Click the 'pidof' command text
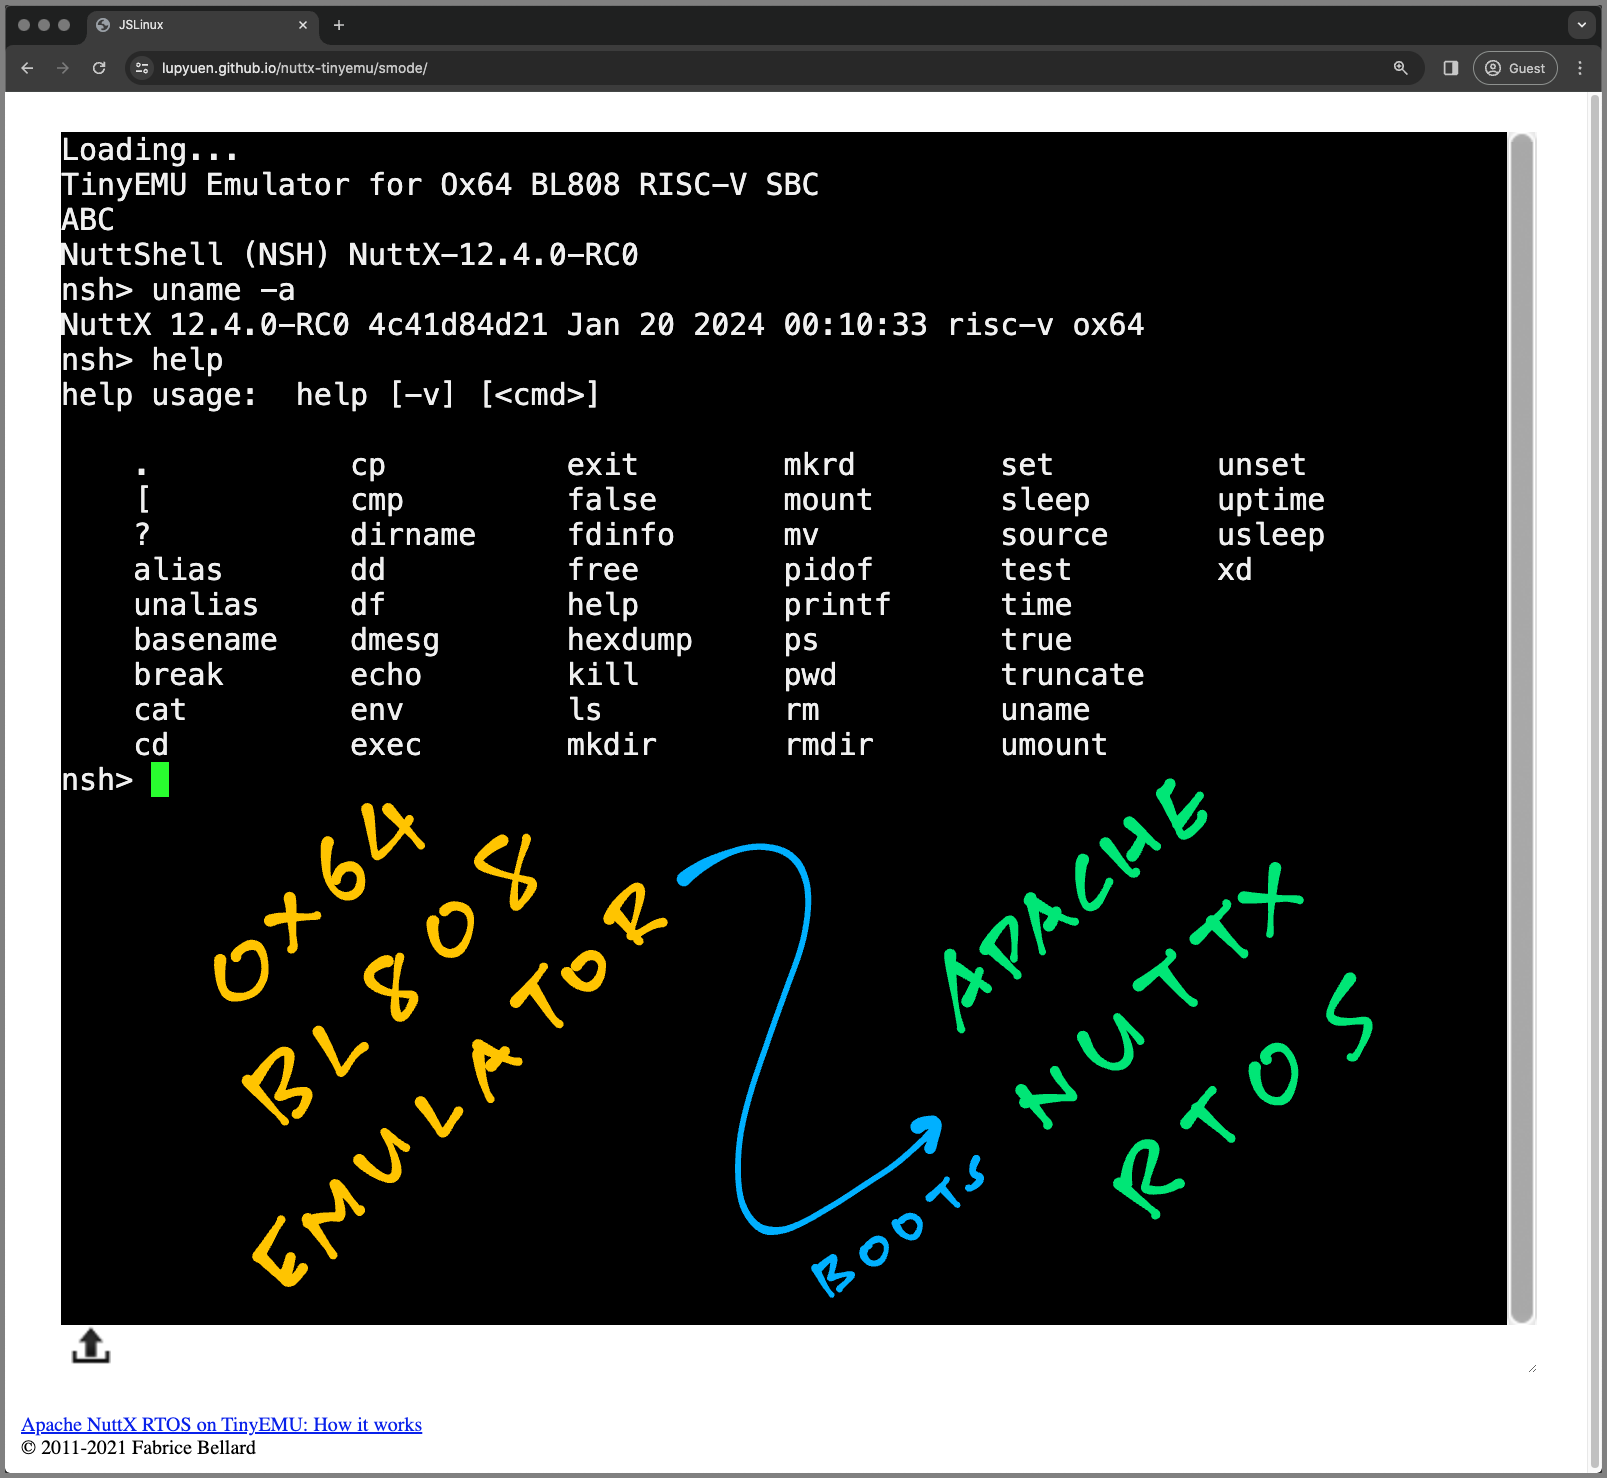1607x1478 pixels. coord(828,570)
